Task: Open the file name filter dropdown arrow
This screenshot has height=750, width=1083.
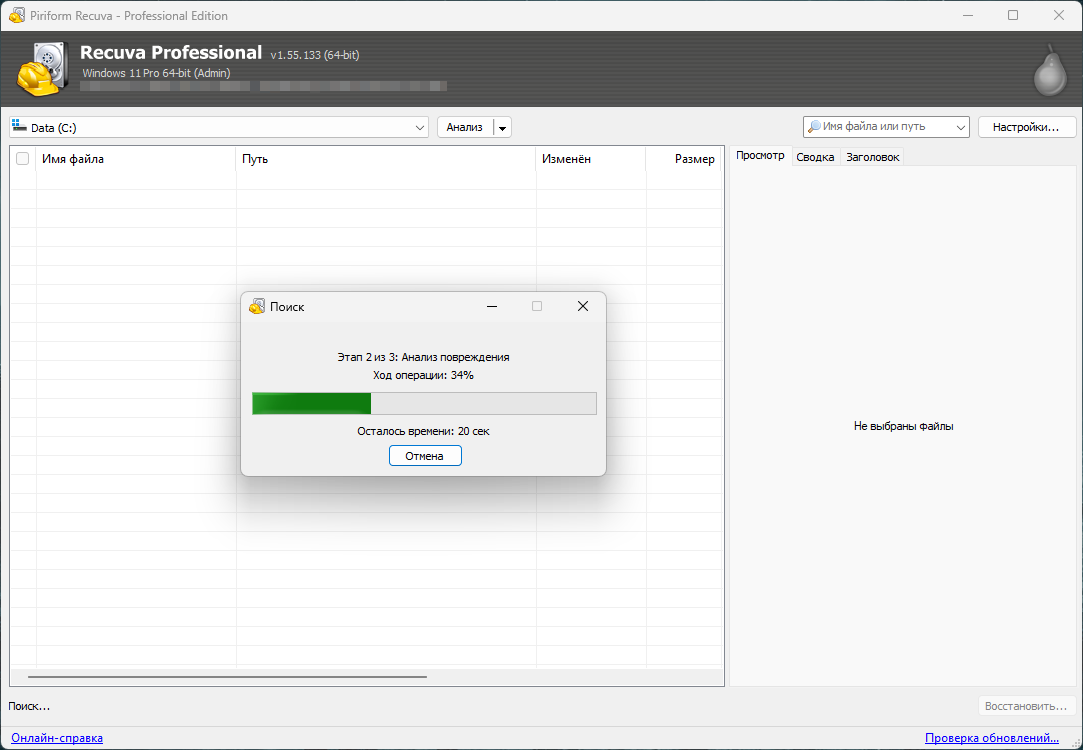Action: [960, 127]
